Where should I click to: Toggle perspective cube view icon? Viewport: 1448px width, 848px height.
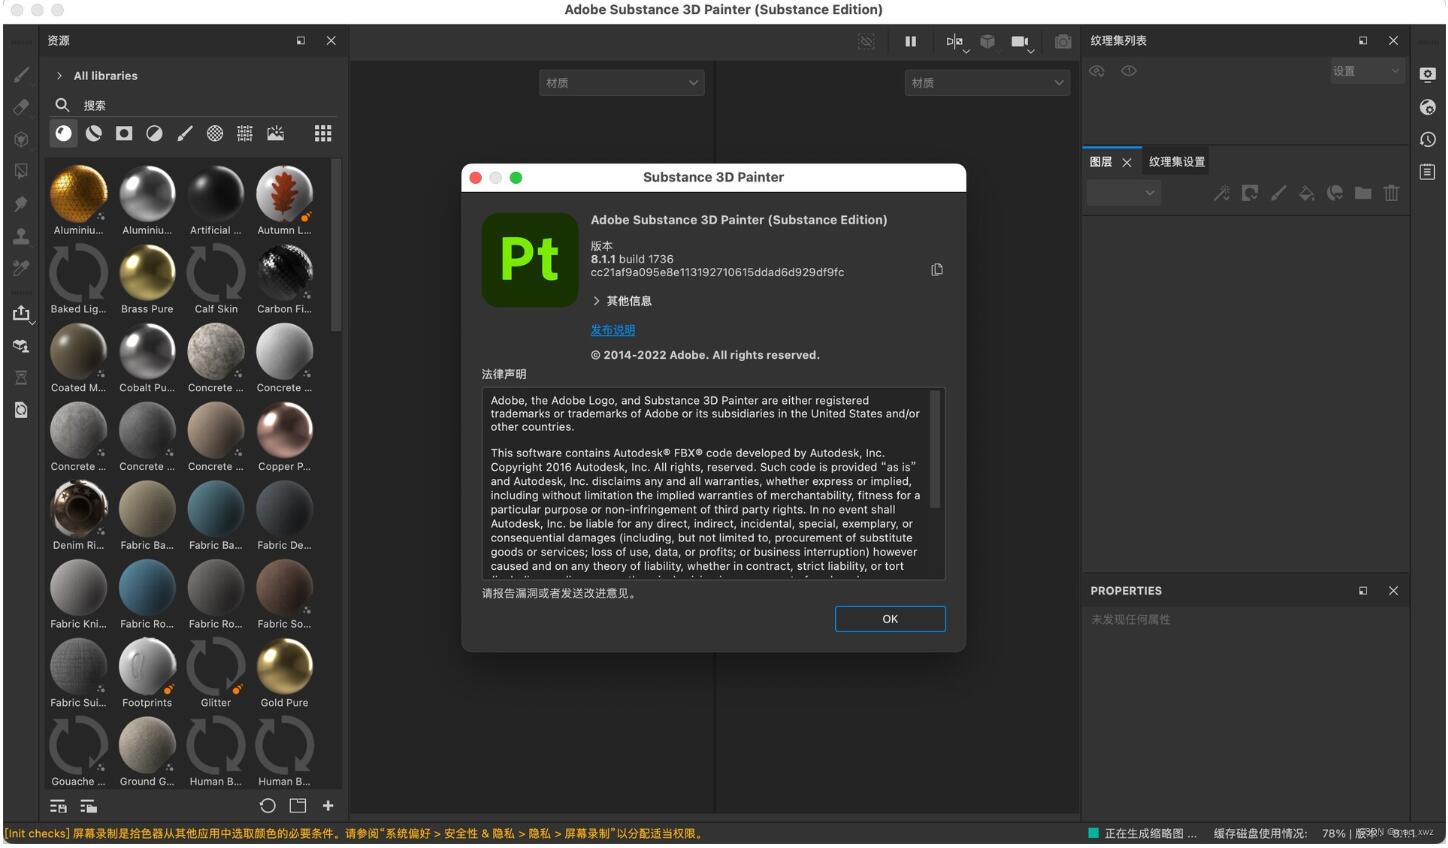(987, 41)
